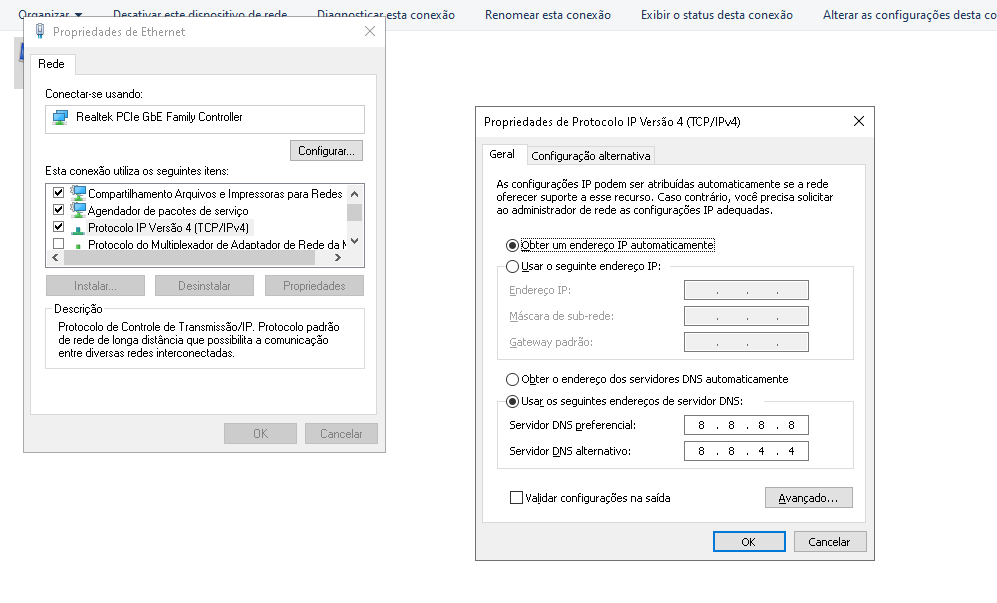Screen dimensions: 997x603
Task: Close the TCP/IPv4 properties dialog
Action: [858, 121]
